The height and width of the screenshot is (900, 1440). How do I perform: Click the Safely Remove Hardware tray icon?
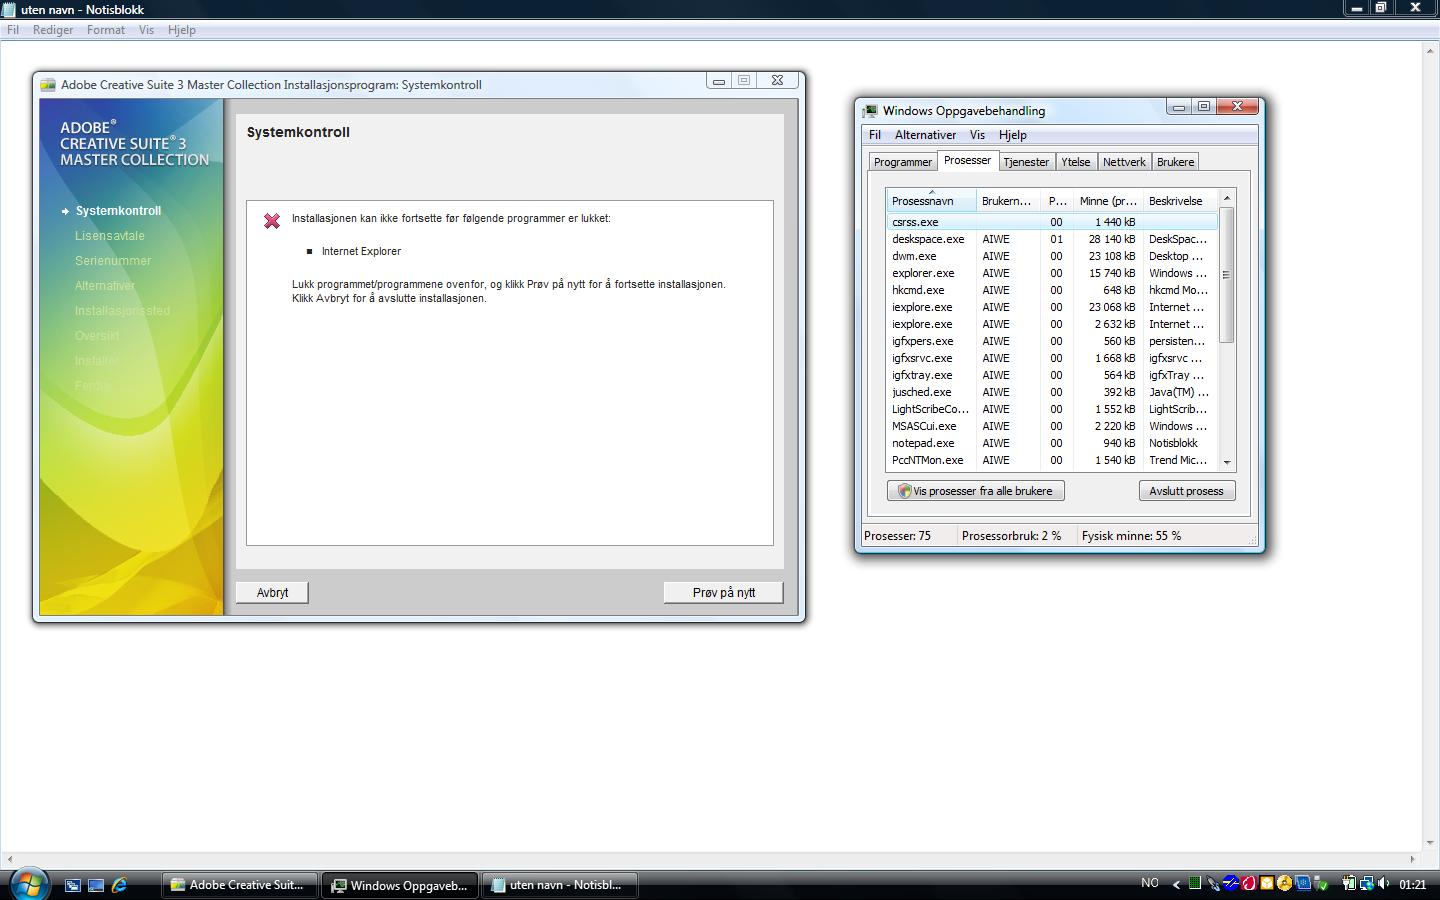[x=1321, y=883]
